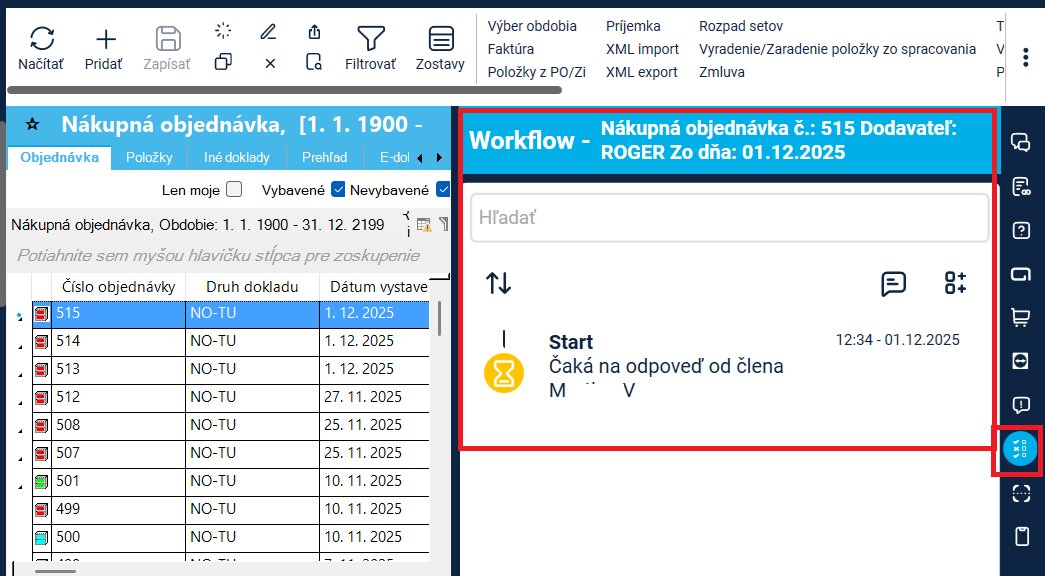Image resolution: width=1045 pixels, height=576 pixels.
Task: Open Zostavy reports
Action: pyautogui.click(x=440, y=40)
